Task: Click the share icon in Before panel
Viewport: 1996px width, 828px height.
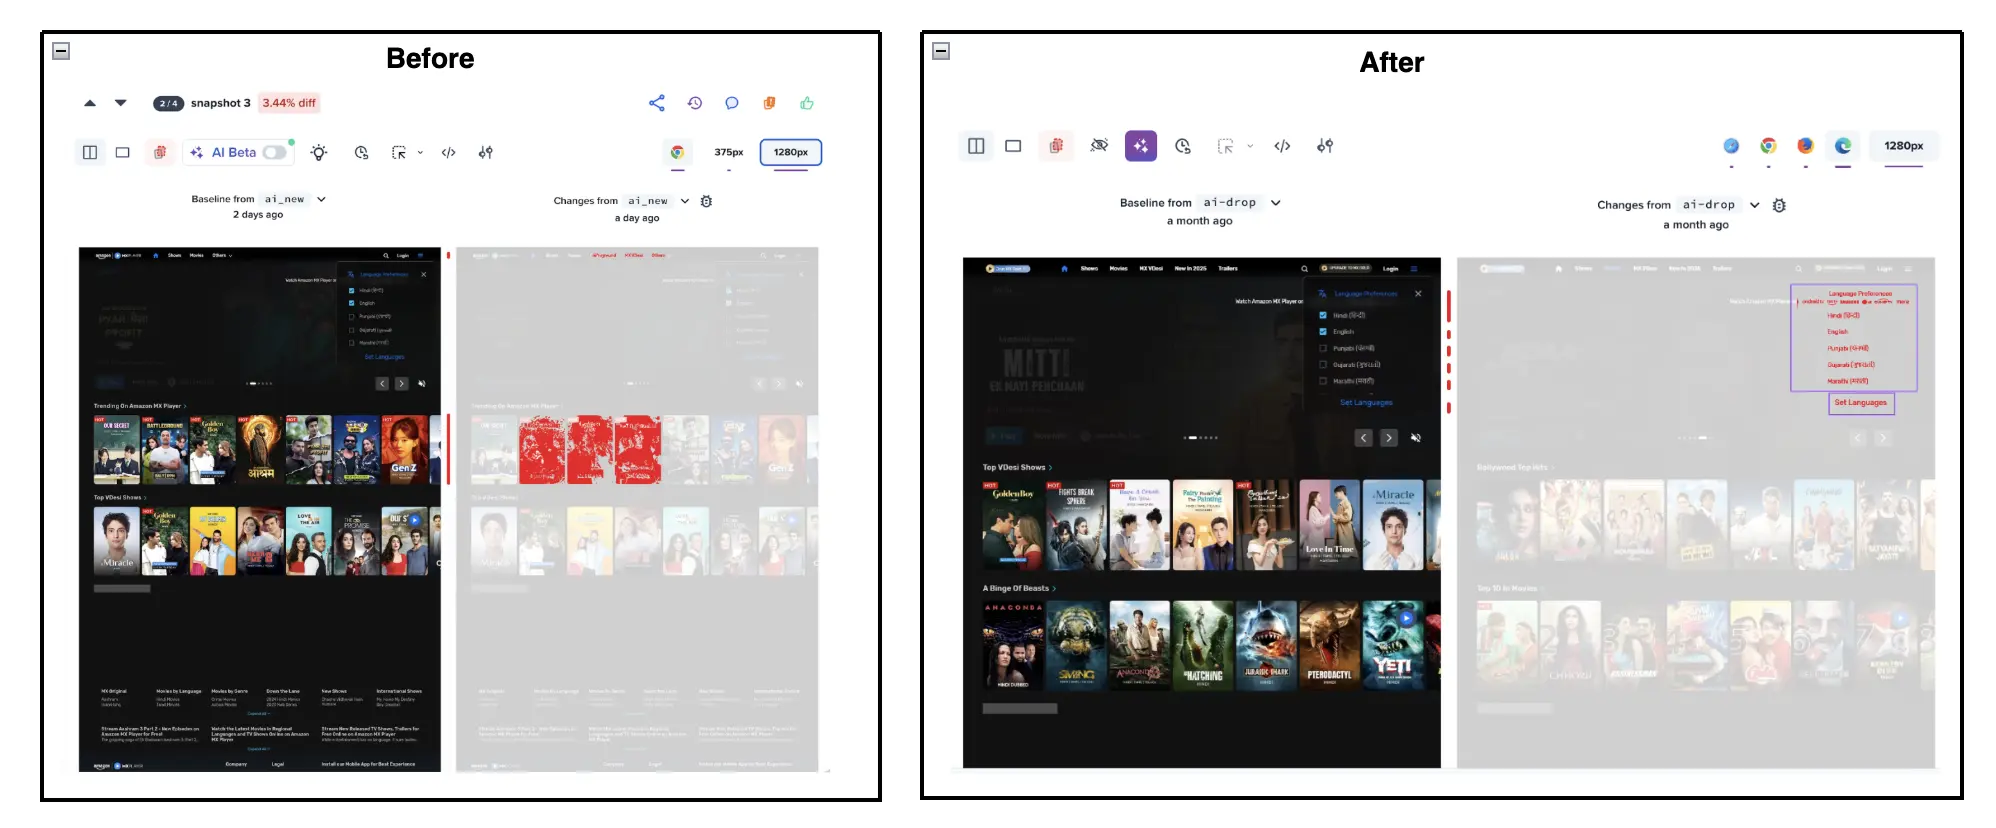Action: 657,103
